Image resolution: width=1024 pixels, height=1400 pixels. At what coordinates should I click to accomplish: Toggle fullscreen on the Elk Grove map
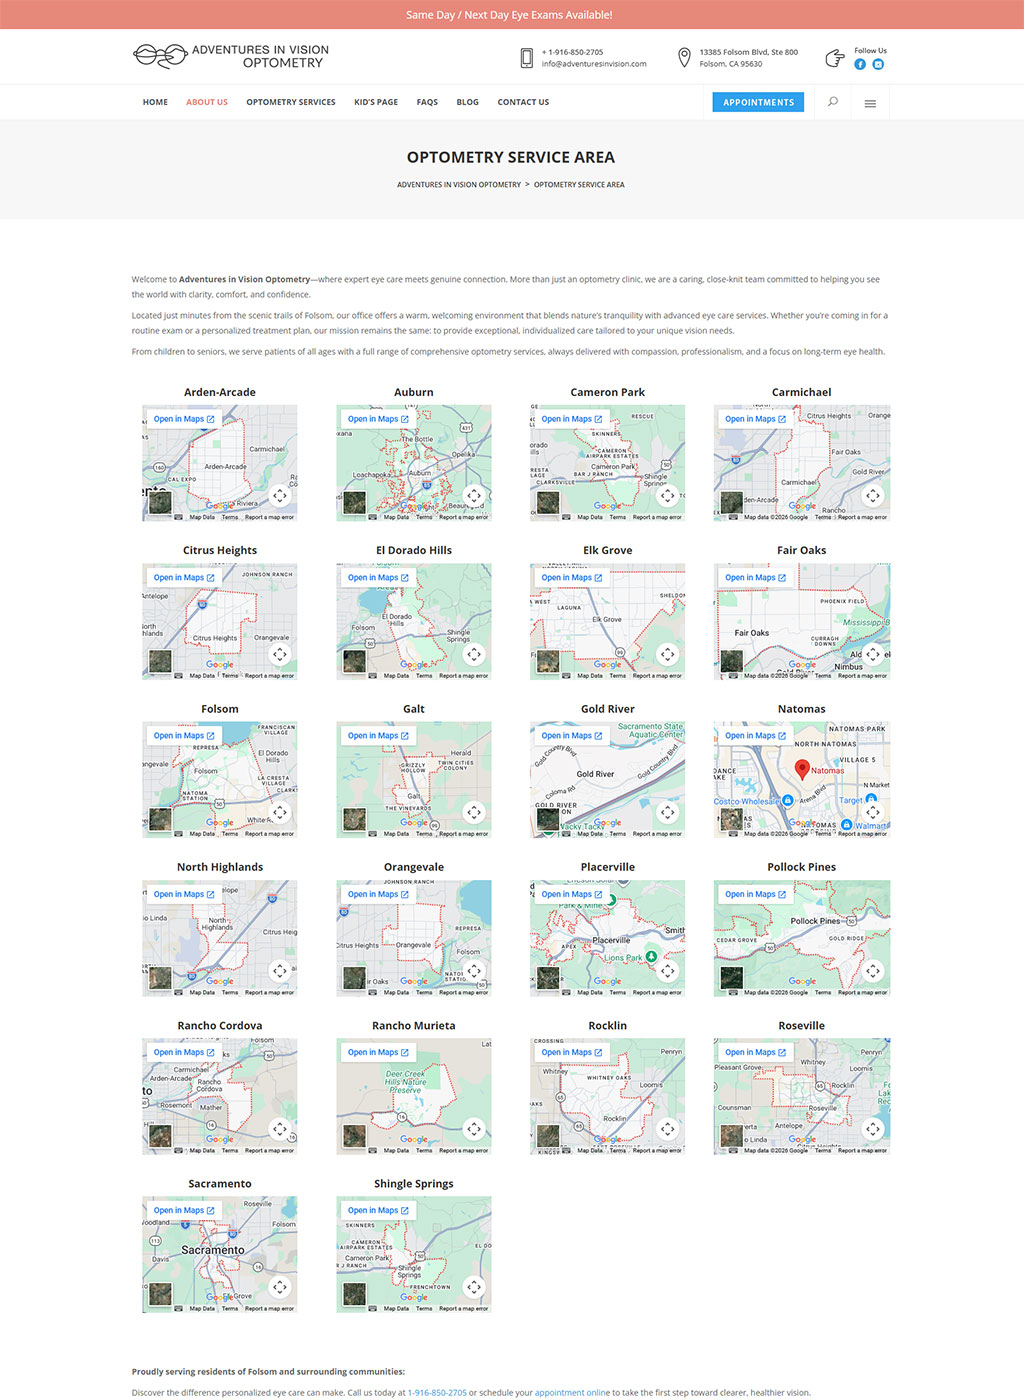667,654
